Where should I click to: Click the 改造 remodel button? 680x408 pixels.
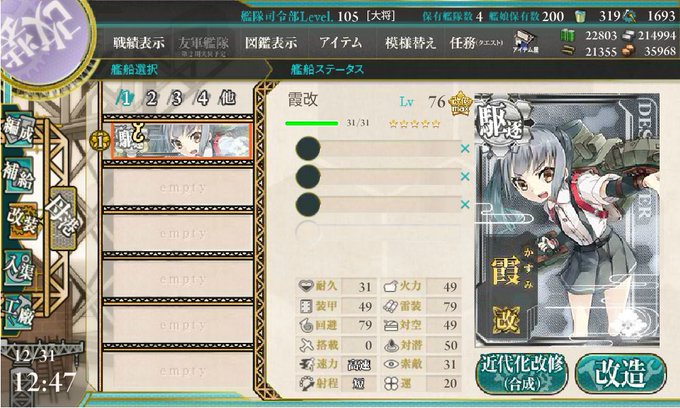click(x=621, y=373)
